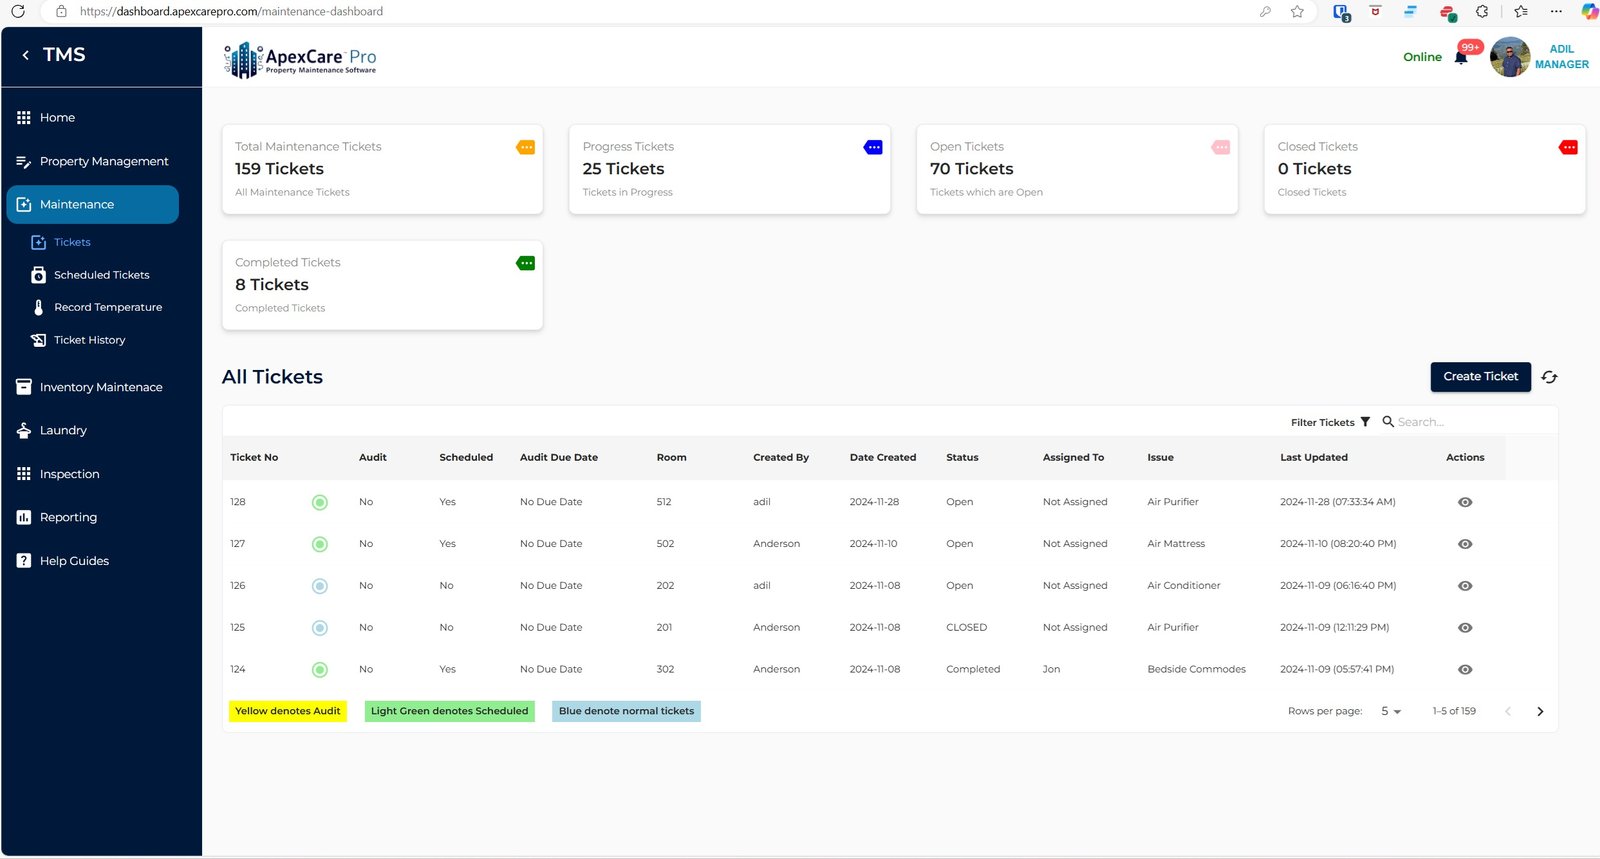Viewport: 1600px width, 859px height.
Task: Click the Bedside Commodes issue cell
Action: click(1196, 670)
